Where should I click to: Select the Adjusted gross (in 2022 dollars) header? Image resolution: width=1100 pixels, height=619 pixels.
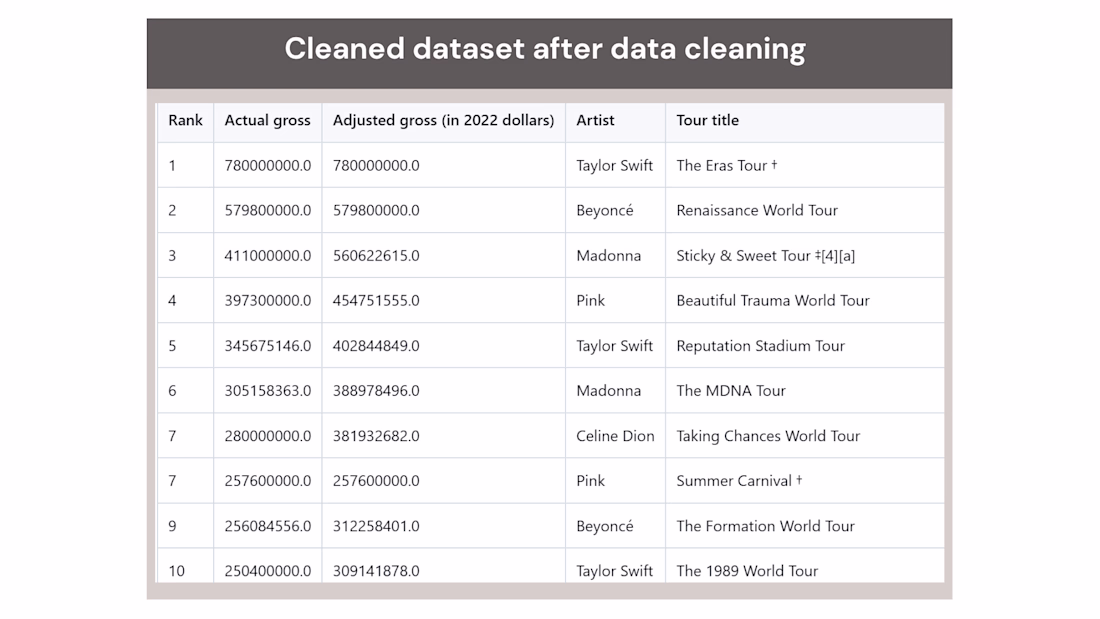coord(443,121)
